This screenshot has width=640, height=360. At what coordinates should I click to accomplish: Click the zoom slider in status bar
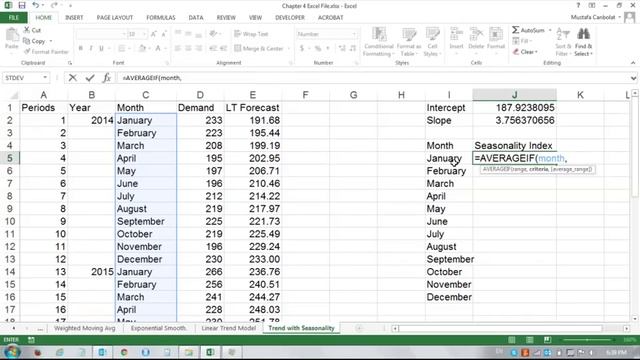588,340
